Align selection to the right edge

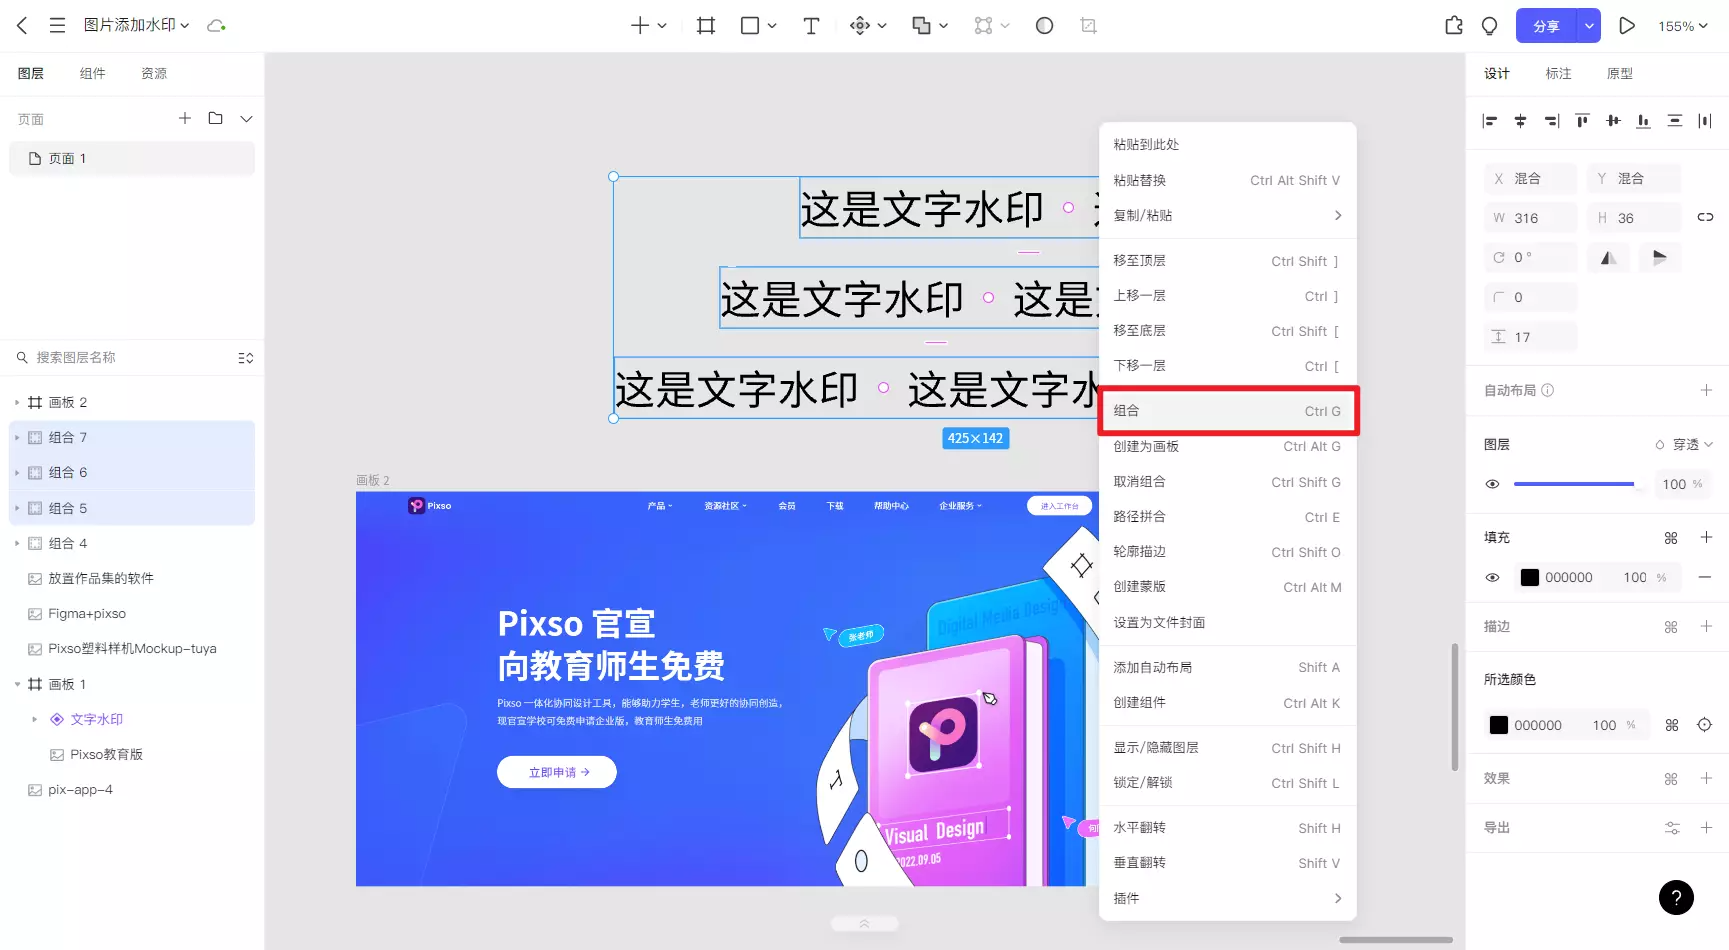click(x=1551, y=121)
